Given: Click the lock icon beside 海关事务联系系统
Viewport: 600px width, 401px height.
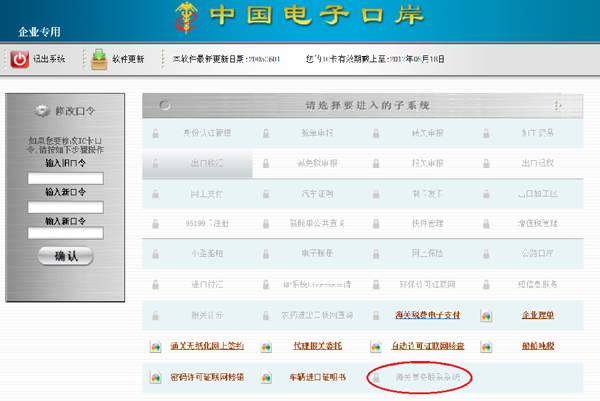Looking at the screenshot, I should 376,378.
